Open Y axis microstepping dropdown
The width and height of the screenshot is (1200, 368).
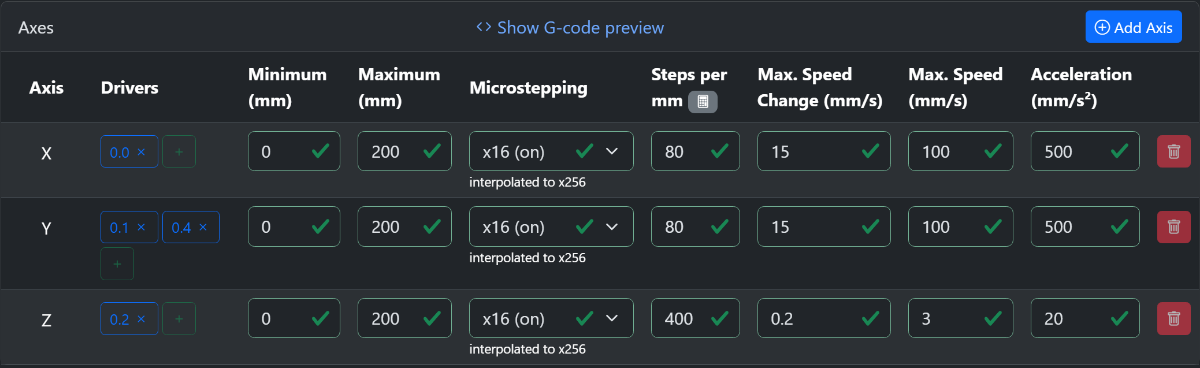point(551,227)
